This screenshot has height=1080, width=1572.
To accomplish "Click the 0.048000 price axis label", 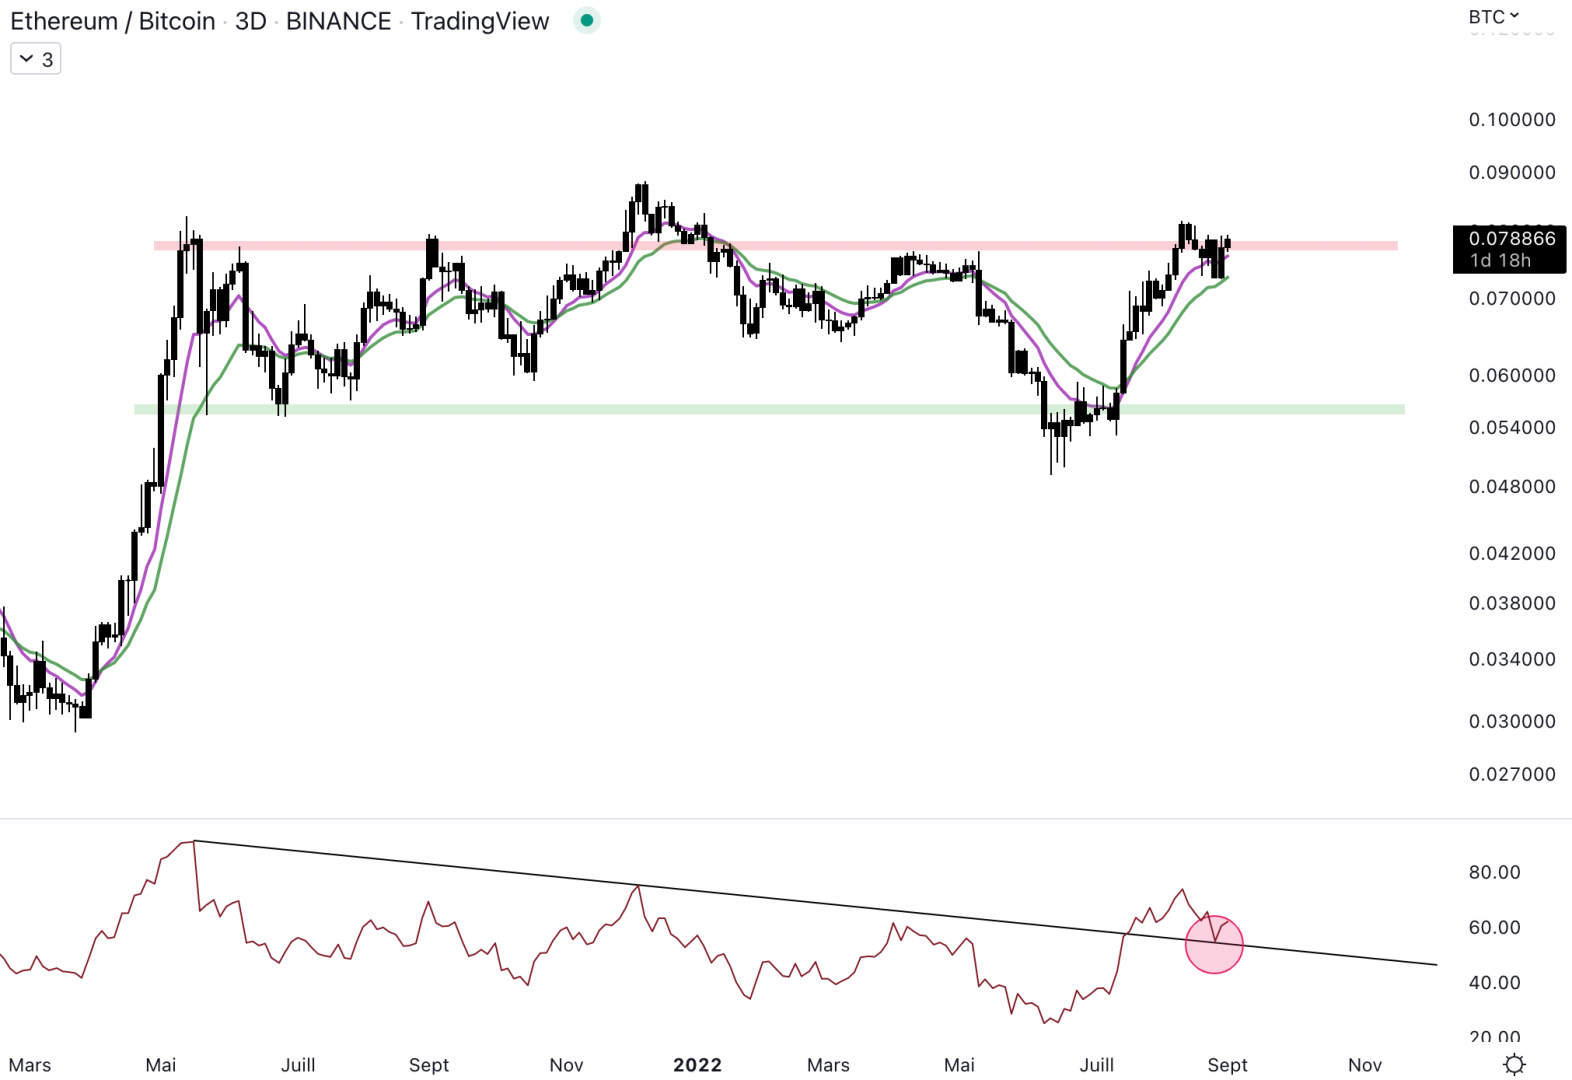I will point(1511,487).
